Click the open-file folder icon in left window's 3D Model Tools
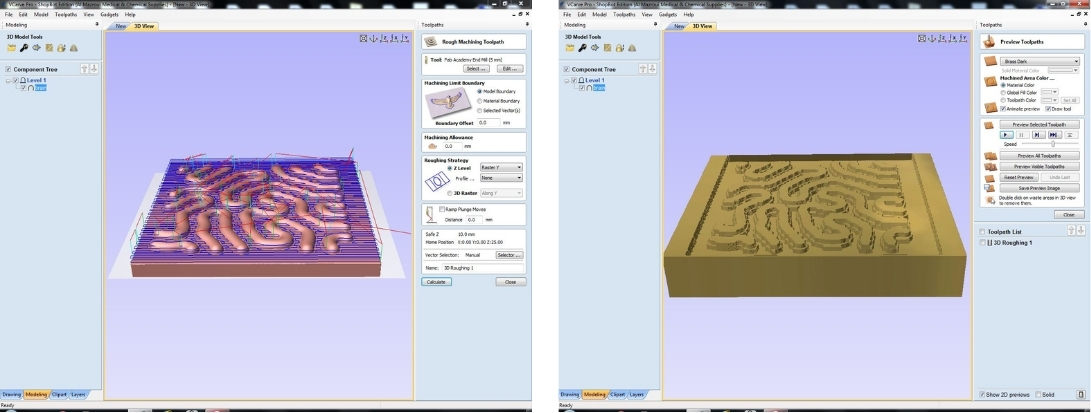This screenshot has height=413, width=1091. point(11,47)
